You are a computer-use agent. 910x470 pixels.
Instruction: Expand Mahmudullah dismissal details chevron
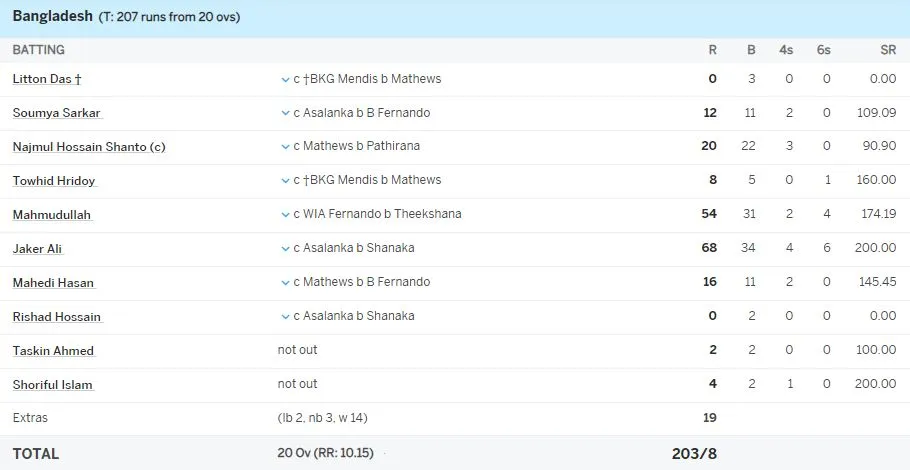tap(285, 215)
